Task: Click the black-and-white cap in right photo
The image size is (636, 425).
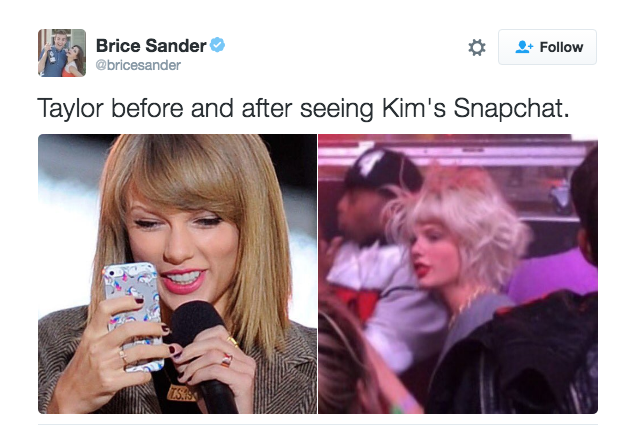Action: (379, 170)
